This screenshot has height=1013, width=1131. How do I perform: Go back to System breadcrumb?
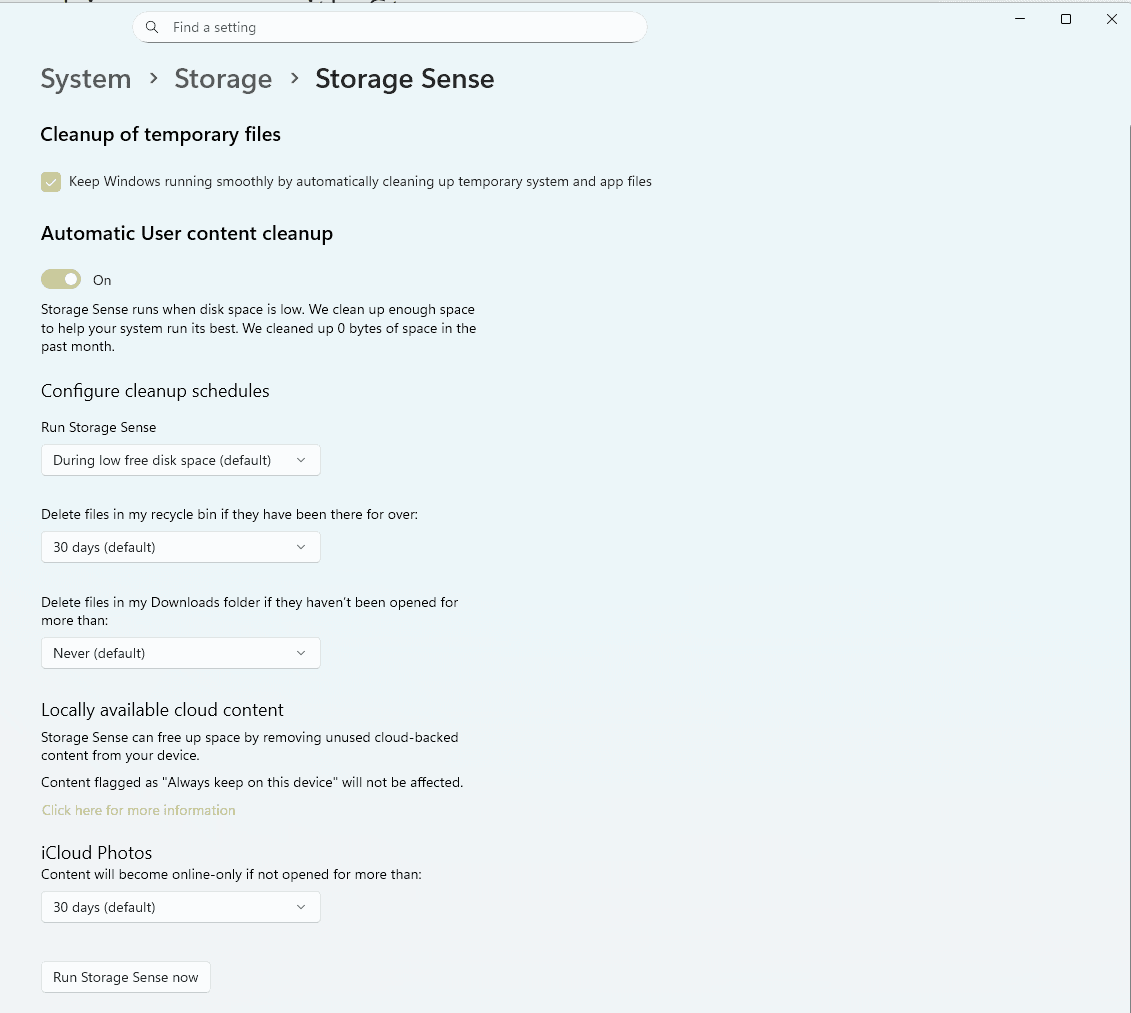[x=86, y=79]
